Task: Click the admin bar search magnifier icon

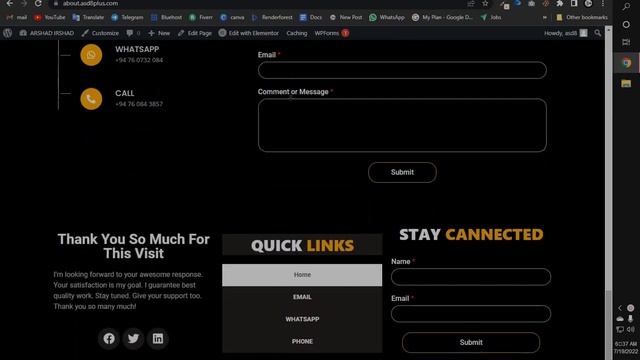Action: pyautogui.click(x=598, y=33)
